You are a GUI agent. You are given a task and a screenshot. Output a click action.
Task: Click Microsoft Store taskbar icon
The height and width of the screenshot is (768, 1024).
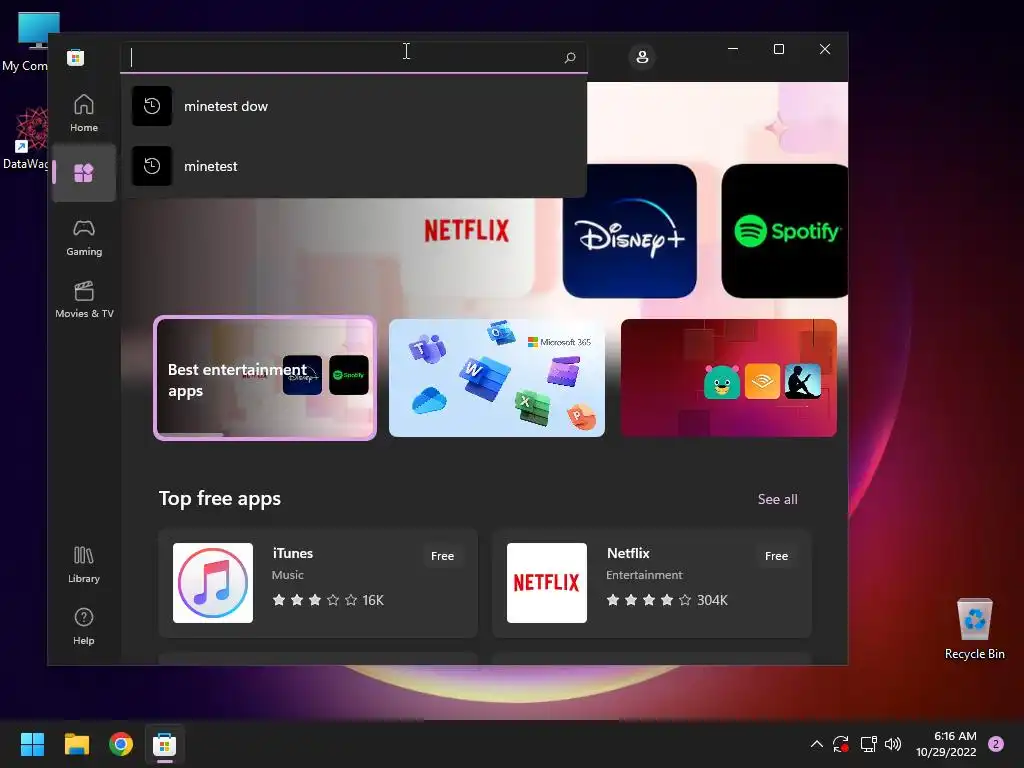165,744
